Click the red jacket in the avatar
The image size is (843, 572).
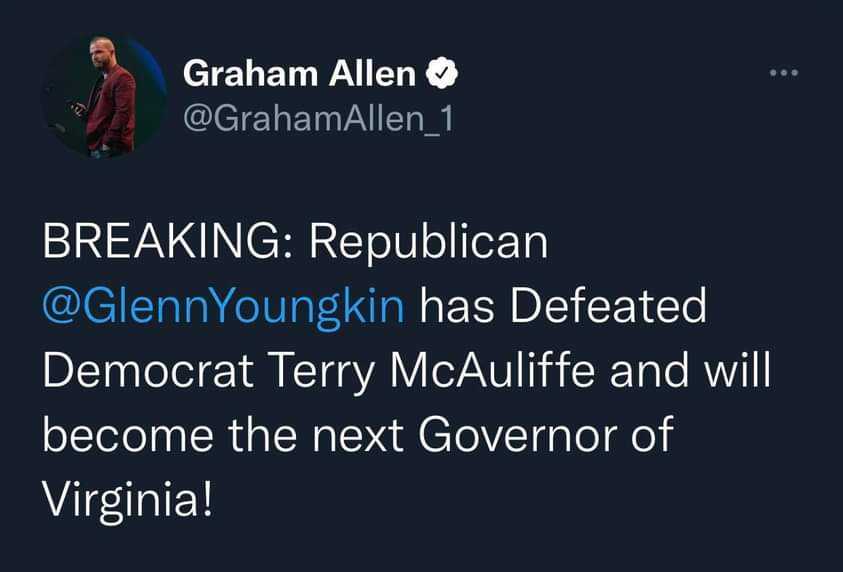click(113, 108)
